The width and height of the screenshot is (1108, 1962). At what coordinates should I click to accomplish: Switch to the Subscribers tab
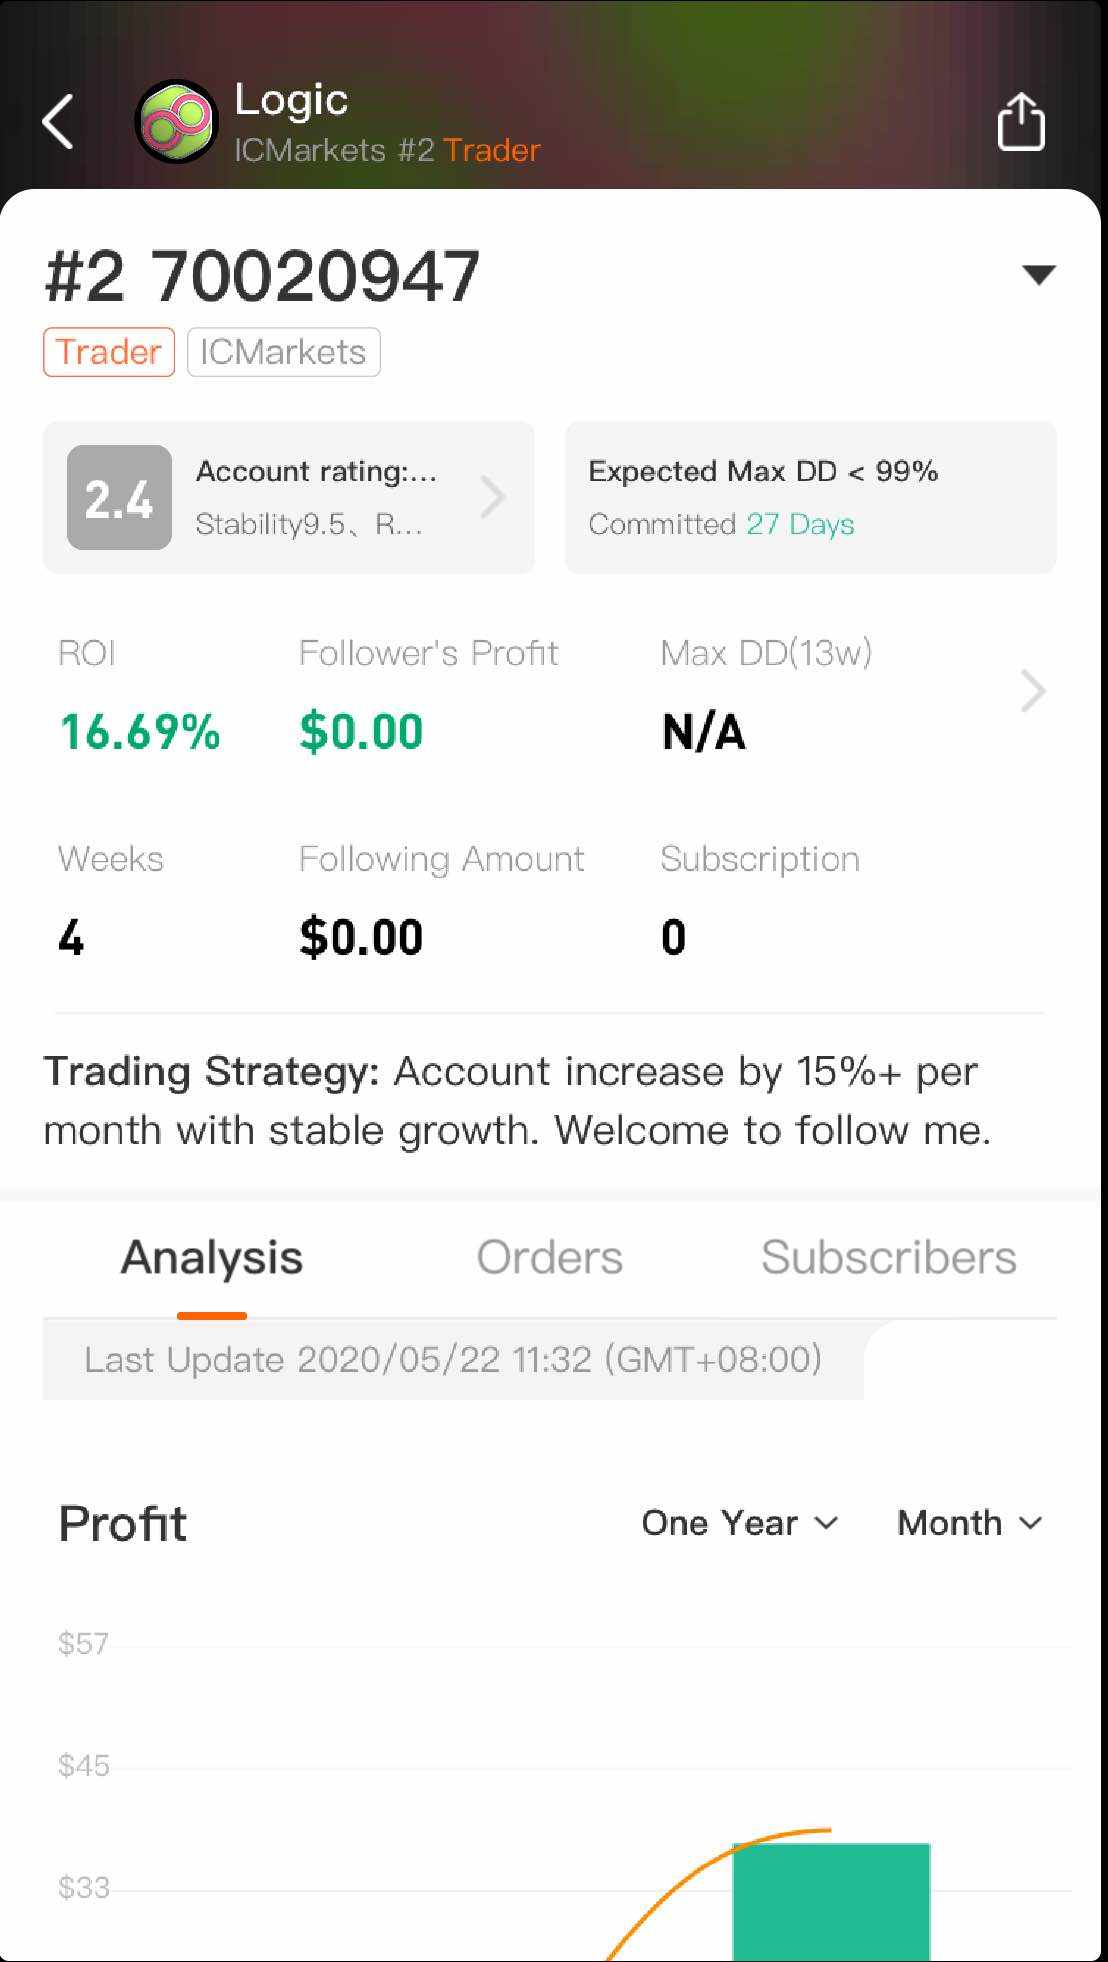click(x=888, y=1257)
